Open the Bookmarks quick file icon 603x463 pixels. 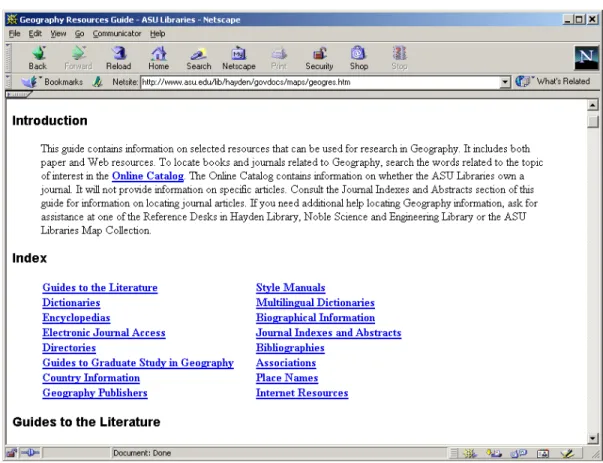(30, 82)
